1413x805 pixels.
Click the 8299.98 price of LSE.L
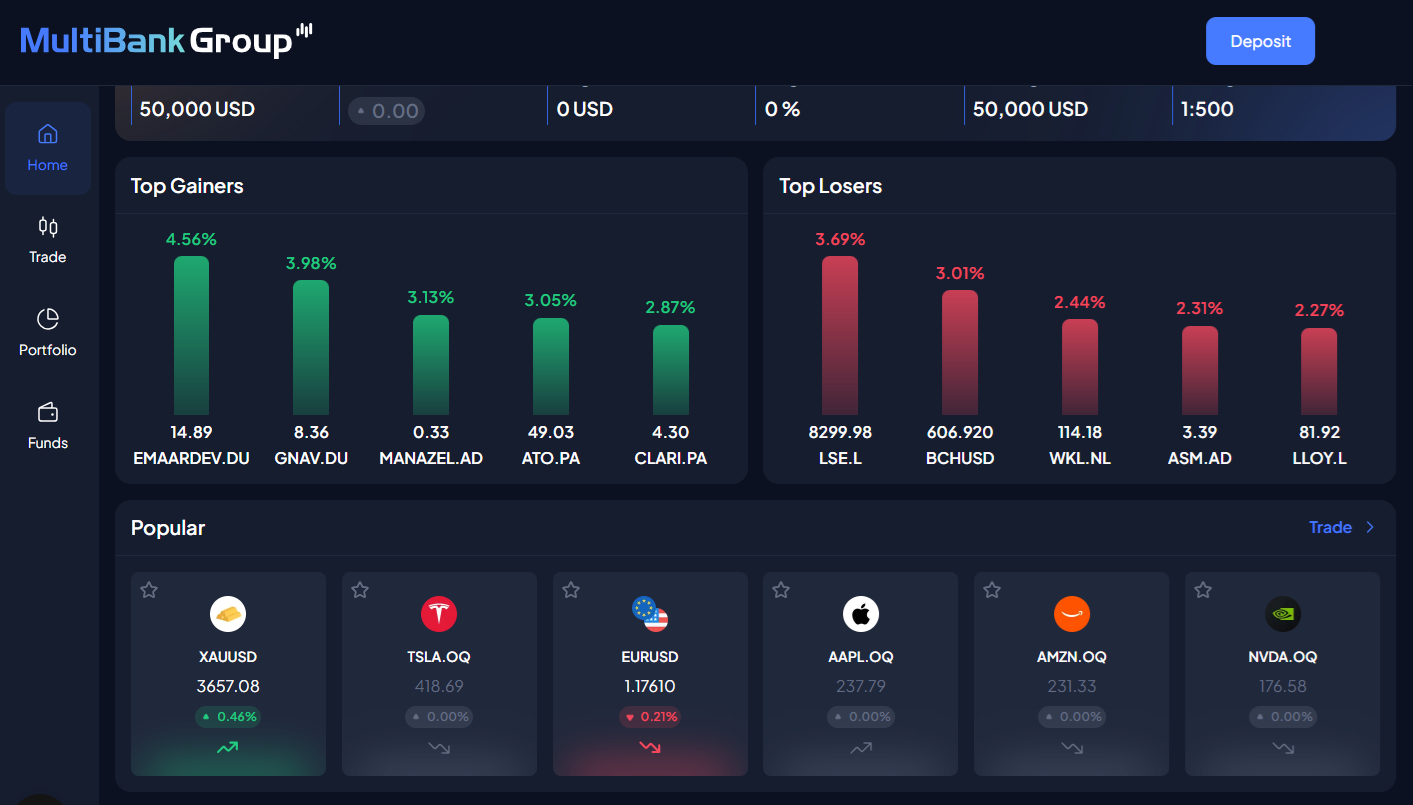[840, 432]
